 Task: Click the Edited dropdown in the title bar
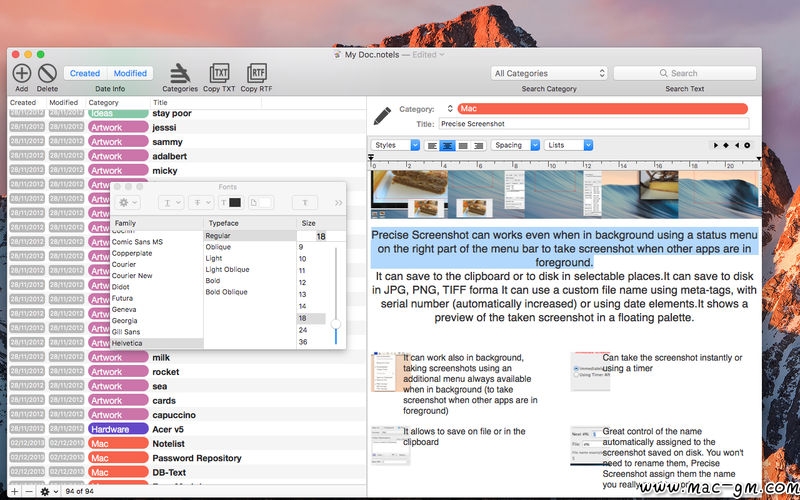428,55
